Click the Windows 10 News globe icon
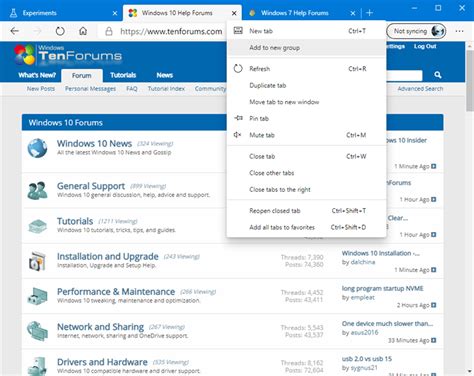Screen dimensions: 474x376 click(37, 148)
